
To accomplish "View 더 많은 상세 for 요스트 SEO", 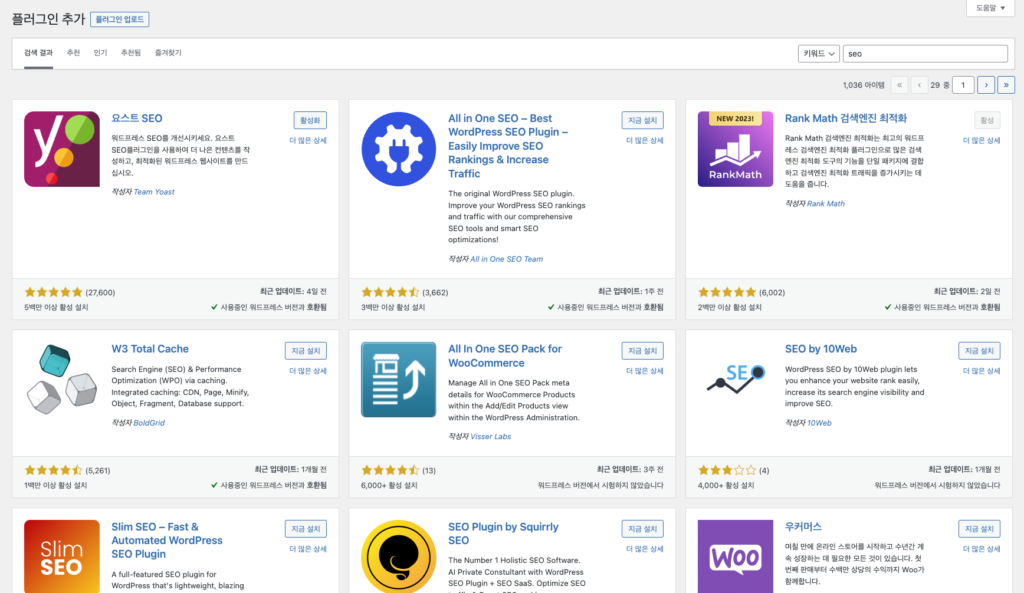I will 308,140.
